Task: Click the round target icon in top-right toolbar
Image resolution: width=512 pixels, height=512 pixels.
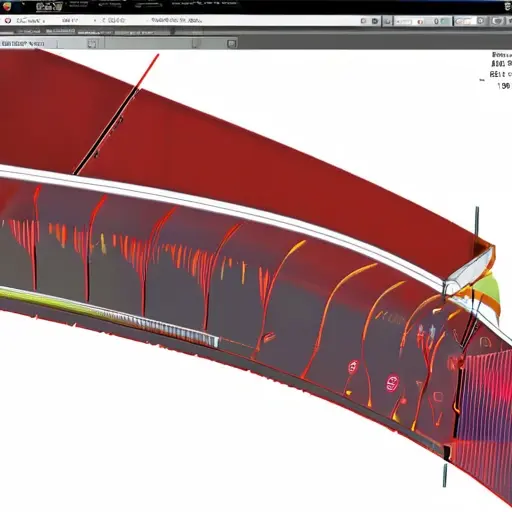Action: pyautogui.click(x=481, y=21)
